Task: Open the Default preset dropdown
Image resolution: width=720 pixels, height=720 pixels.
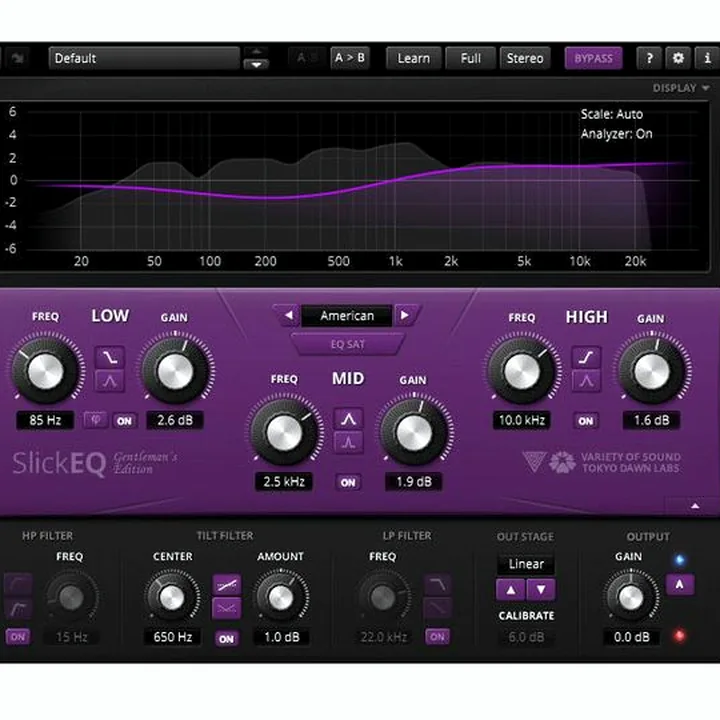Action: [x=144, y=58]
